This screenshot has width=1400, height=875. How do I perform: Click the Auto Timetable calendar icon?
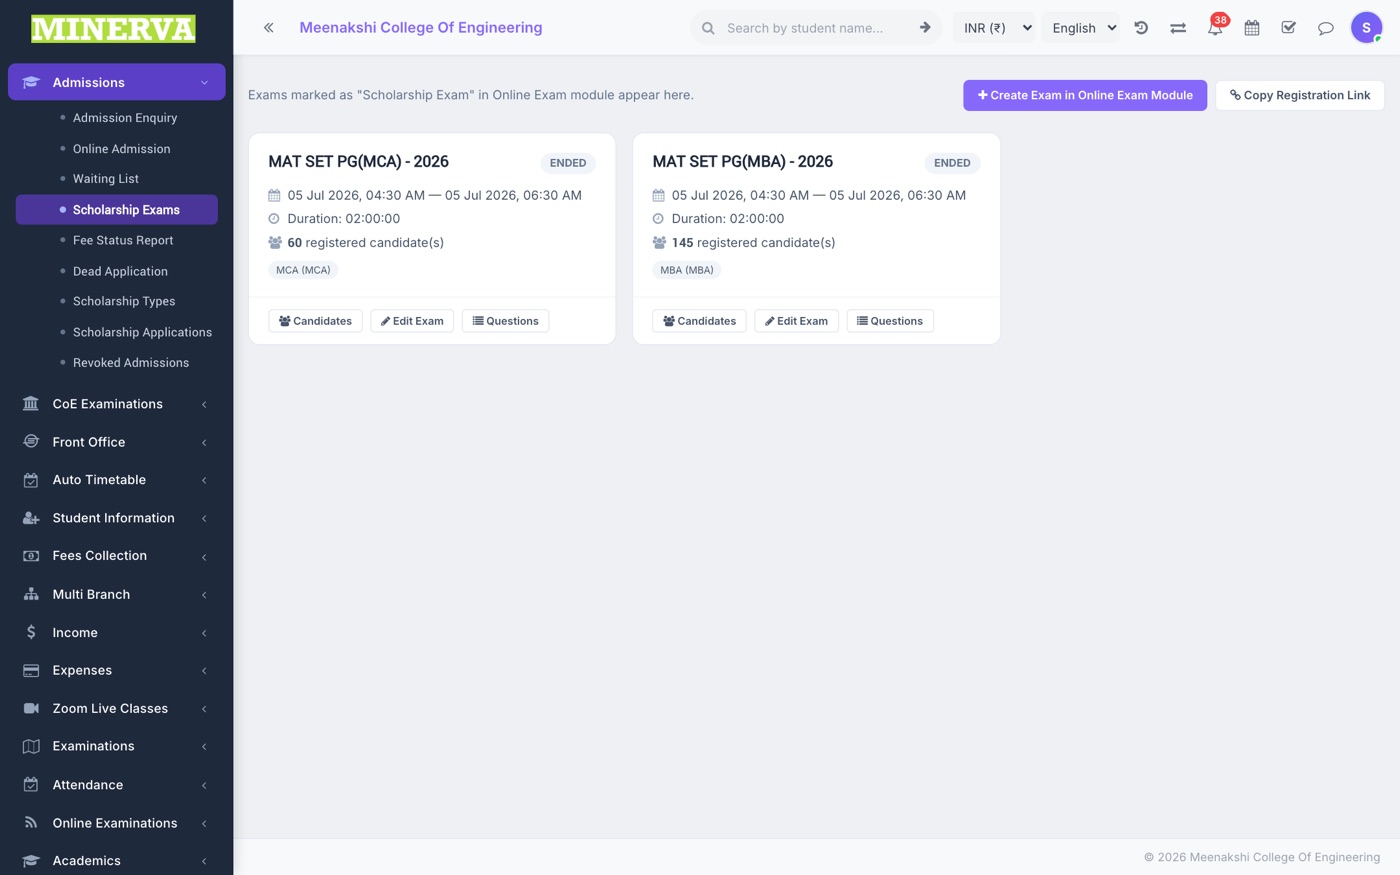click(31, 480)
